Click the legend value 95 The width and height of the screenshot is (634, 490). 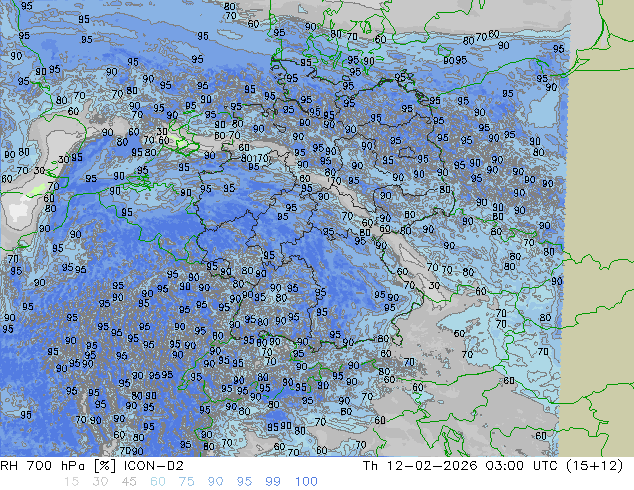[x=244, y=482]
